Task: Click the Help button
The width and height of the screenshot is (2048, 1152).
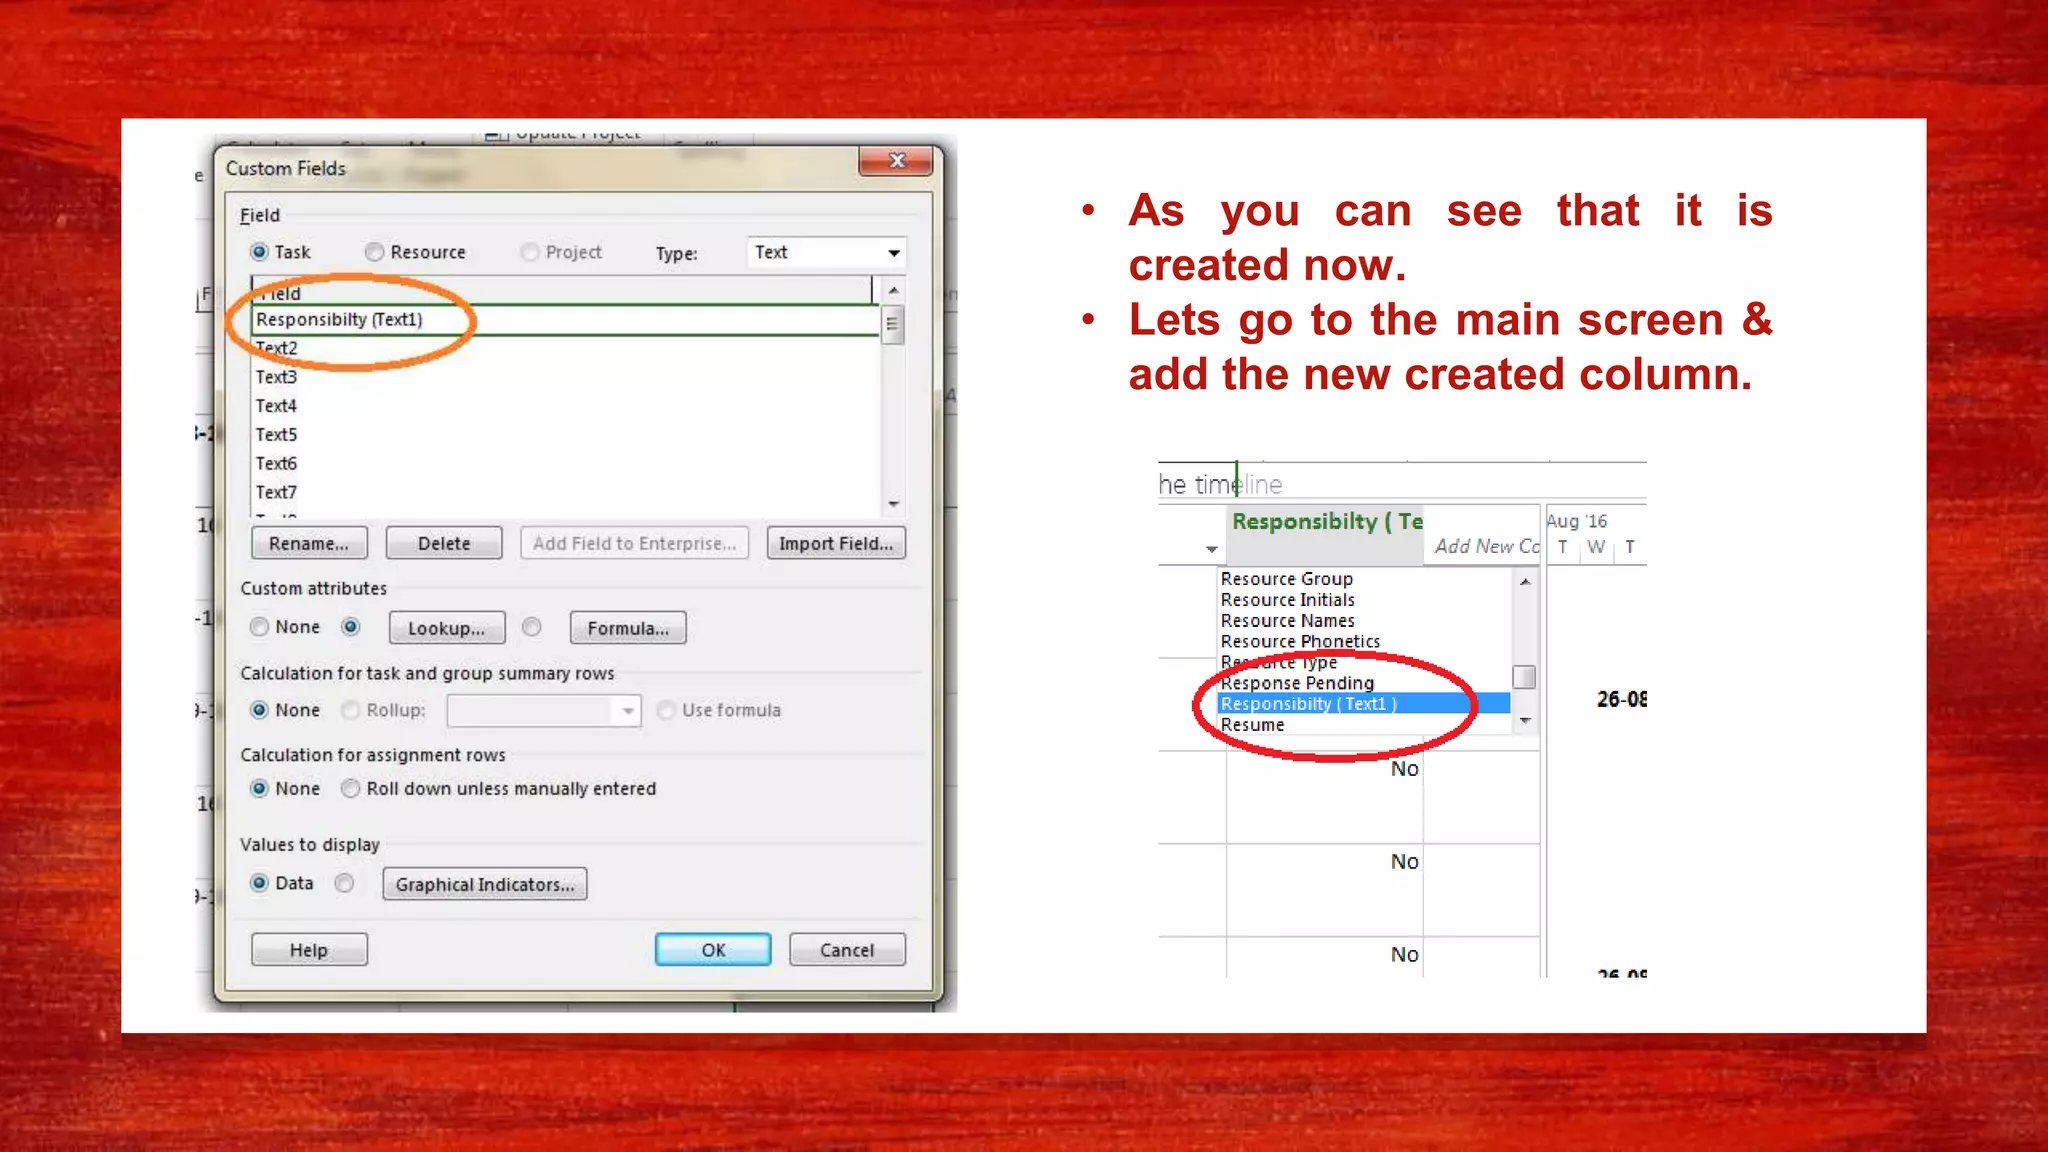Action: [x=309, y=950]
